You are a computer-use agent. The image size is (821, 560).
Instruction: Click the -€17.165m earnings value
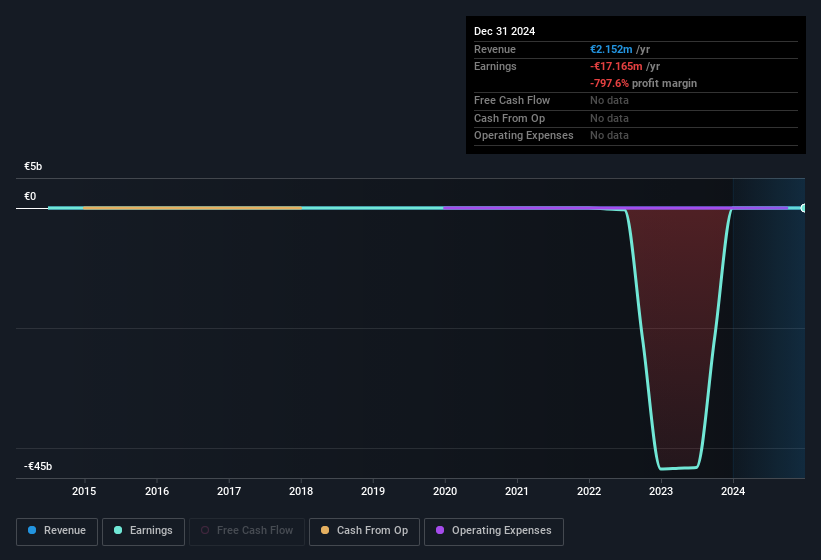616,66
